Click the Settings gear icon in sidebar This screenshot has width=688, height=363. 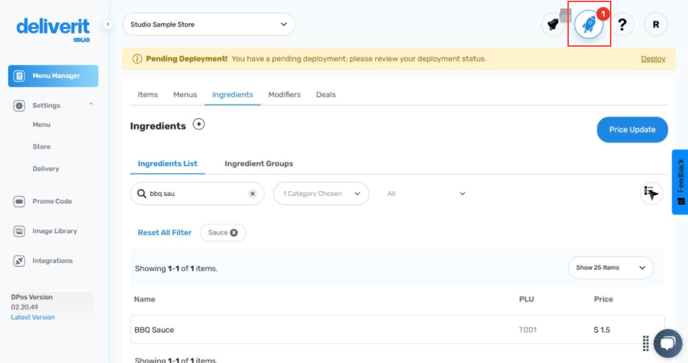coord(19,105)
